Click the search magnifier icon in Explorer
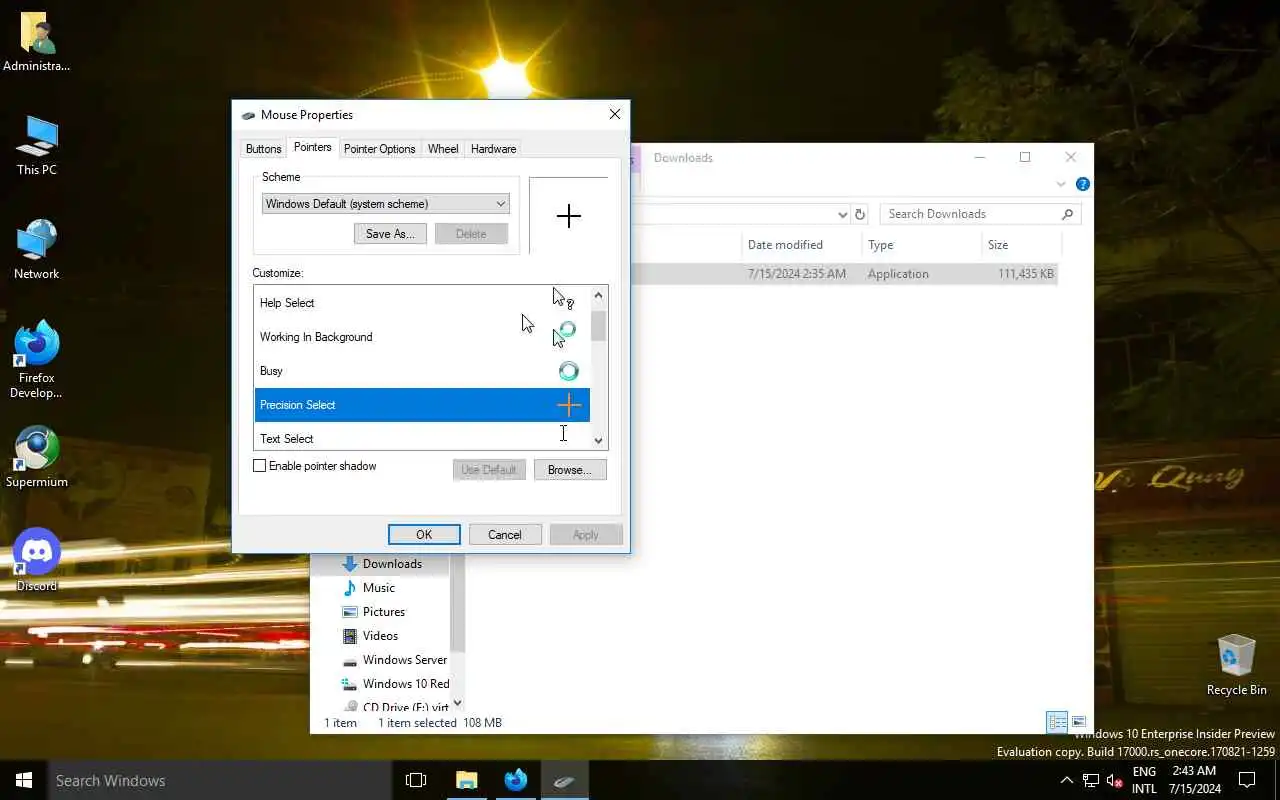 pos(1067,214)
